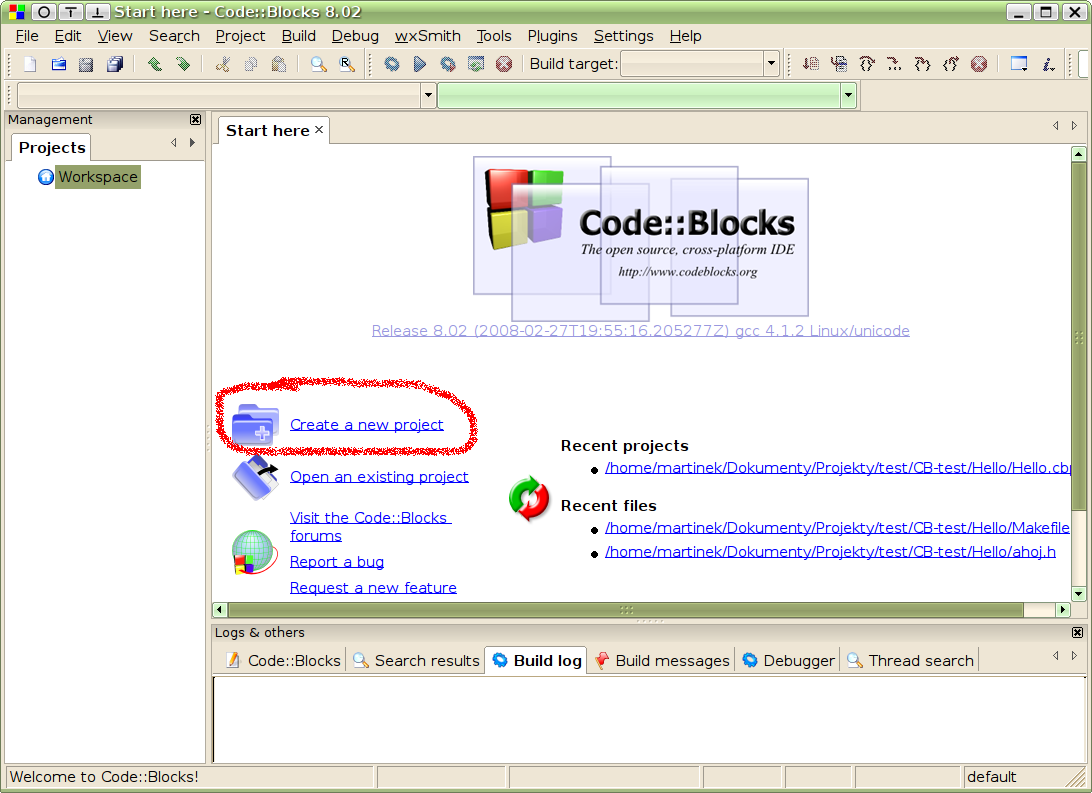Click the Paste clipboard icon

pos(279,64)
